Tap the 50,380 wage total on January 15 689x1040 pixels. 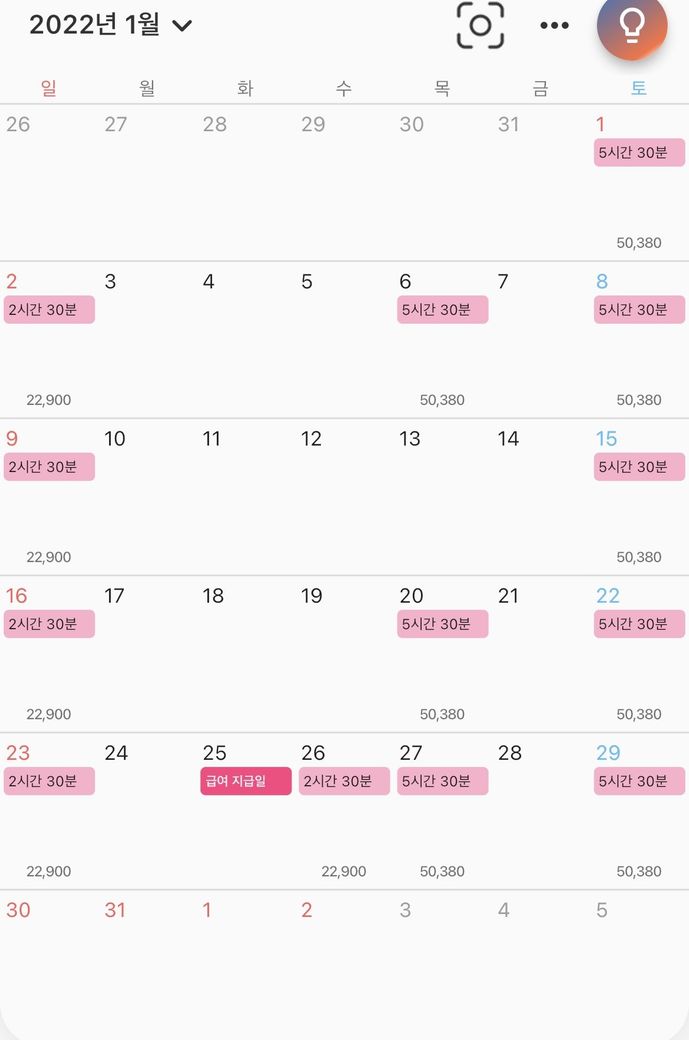click(639, 557)
